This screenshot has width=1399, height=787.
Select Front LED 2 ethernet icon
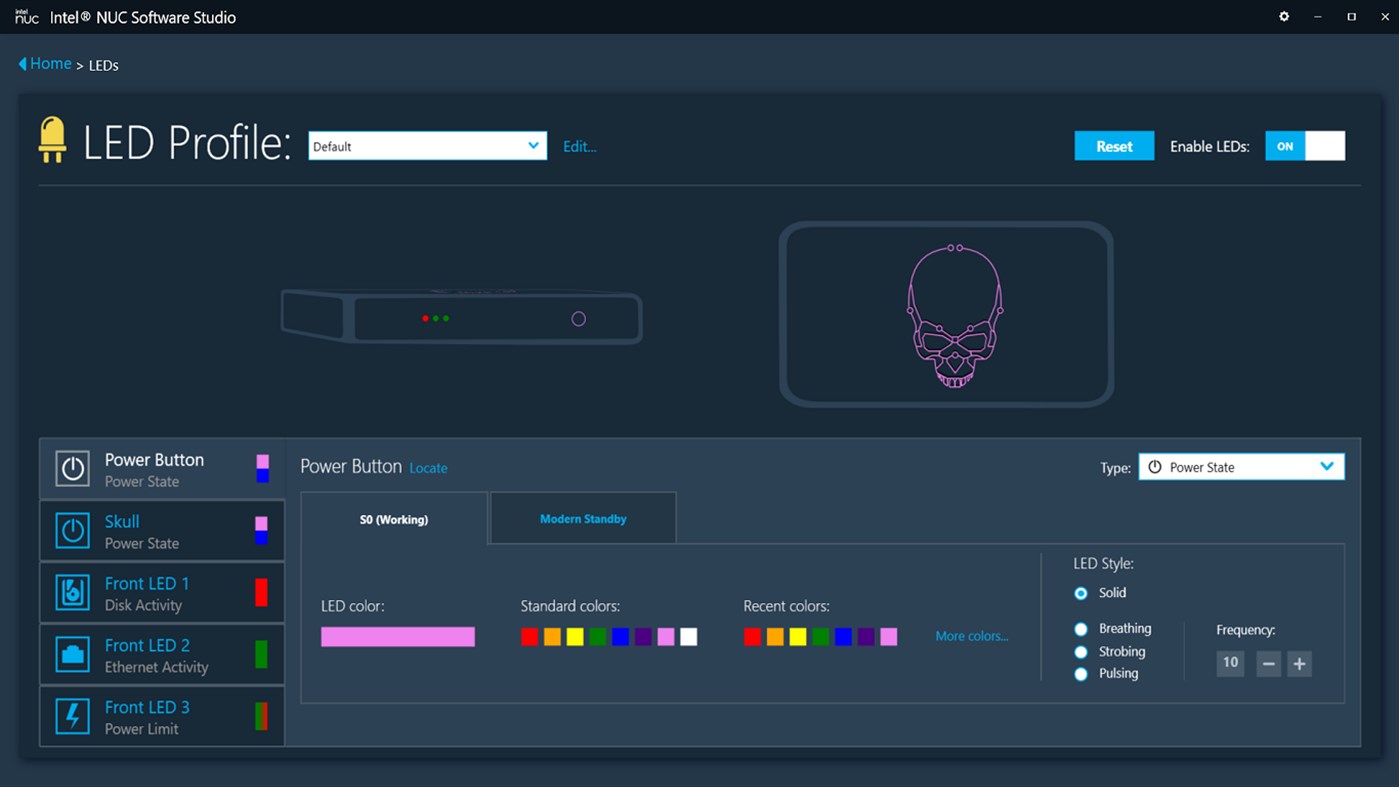point(72,655)
